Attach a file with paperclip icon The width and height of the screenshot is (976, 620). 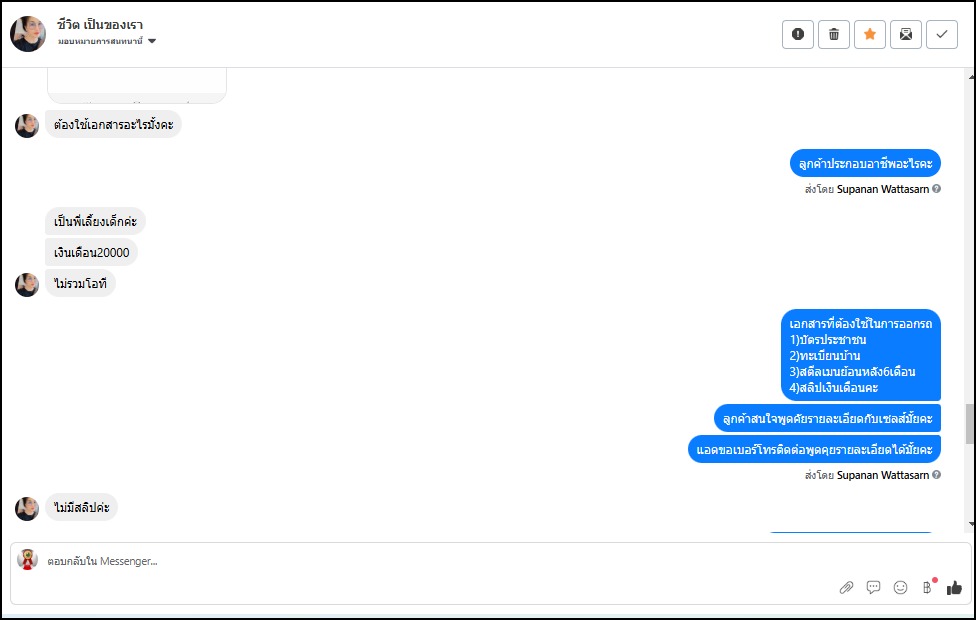(846, 587)
